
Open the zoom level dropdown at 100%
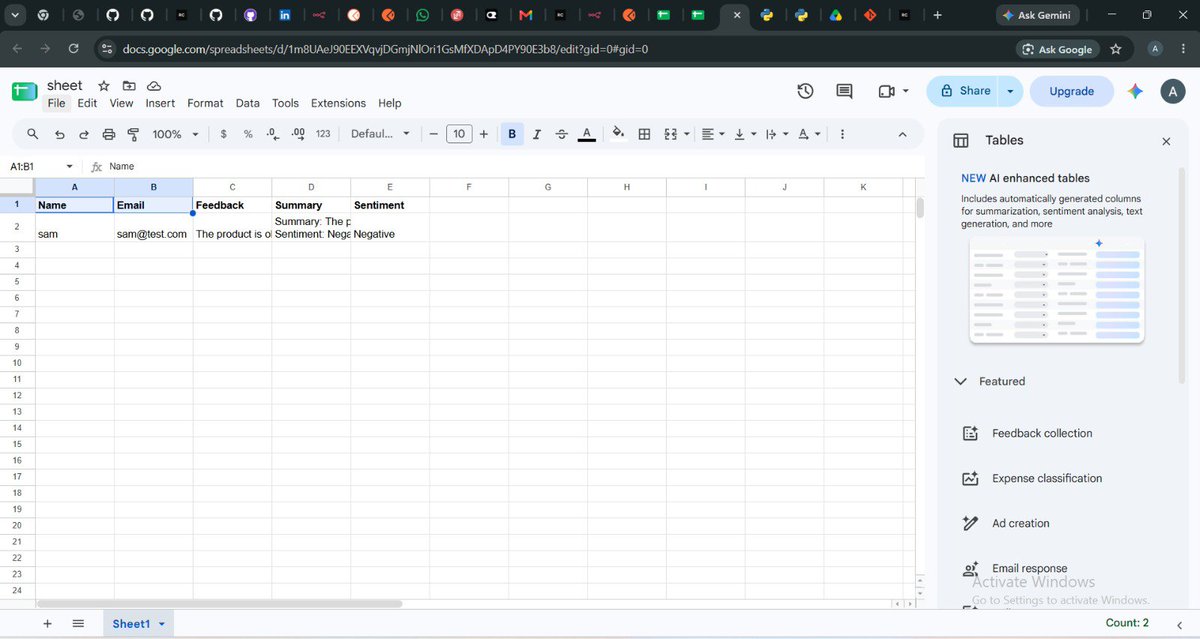point(175,134)
